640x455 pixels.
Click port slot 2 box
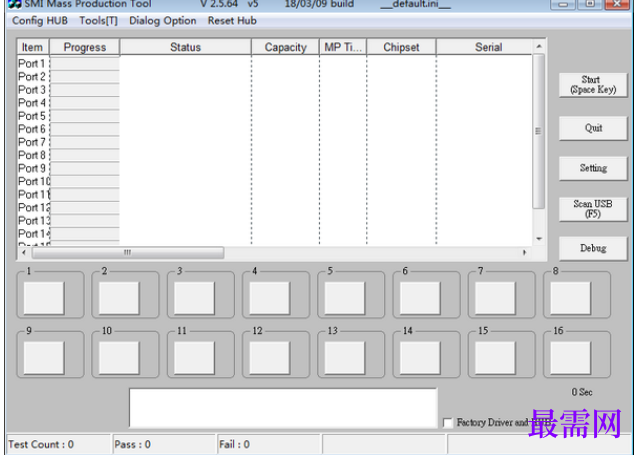(119, 298)
